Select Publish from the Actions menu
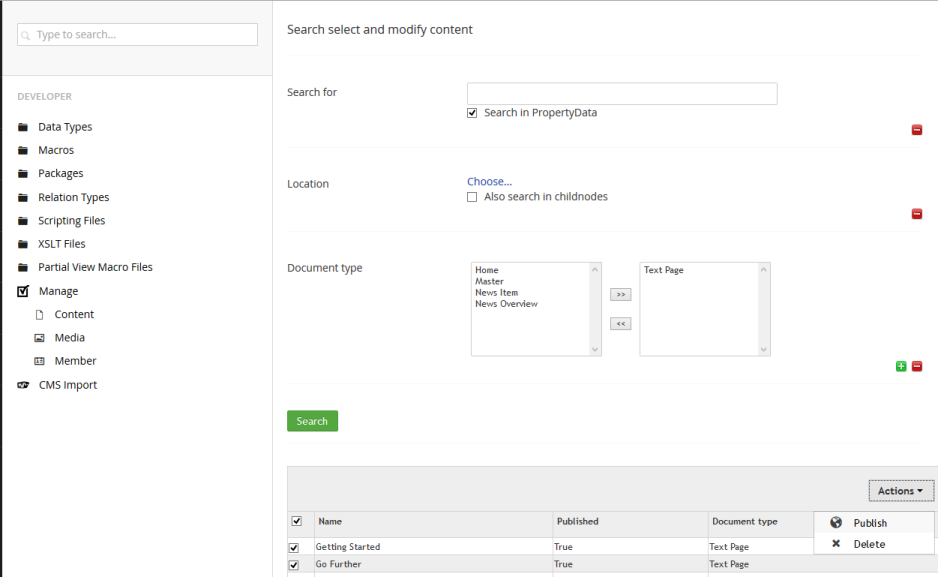The image size is (938, 577). (x=869, y=523)
